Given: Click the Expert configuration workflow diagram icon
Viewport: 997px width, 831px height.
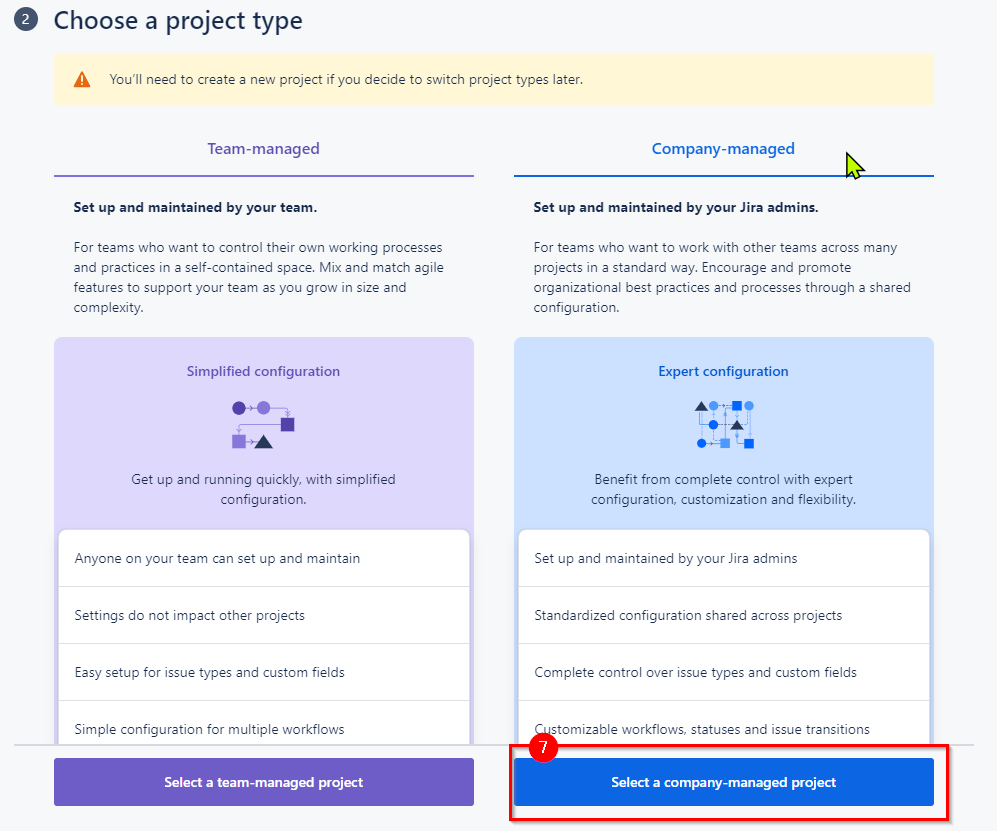Looking at the screenshot, I should point(724,425).
